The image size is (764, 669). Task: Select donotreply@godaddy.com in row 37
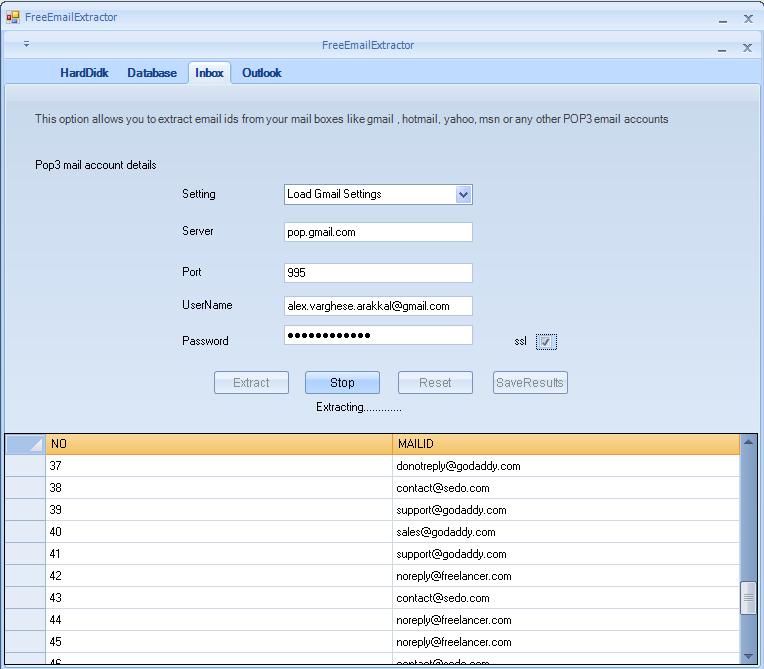coord(566,466)
